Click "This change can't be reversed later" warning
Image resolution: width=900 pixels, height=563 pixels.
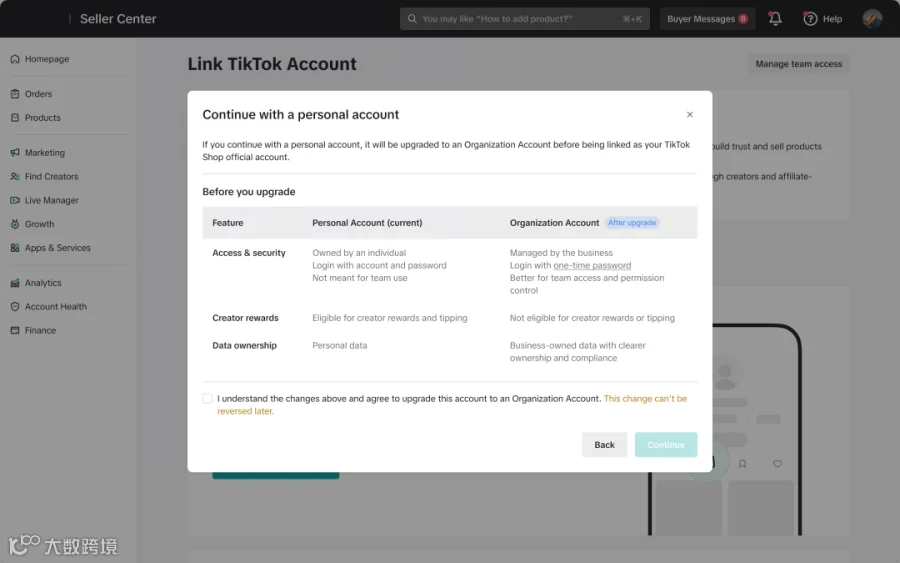point(452,405)
